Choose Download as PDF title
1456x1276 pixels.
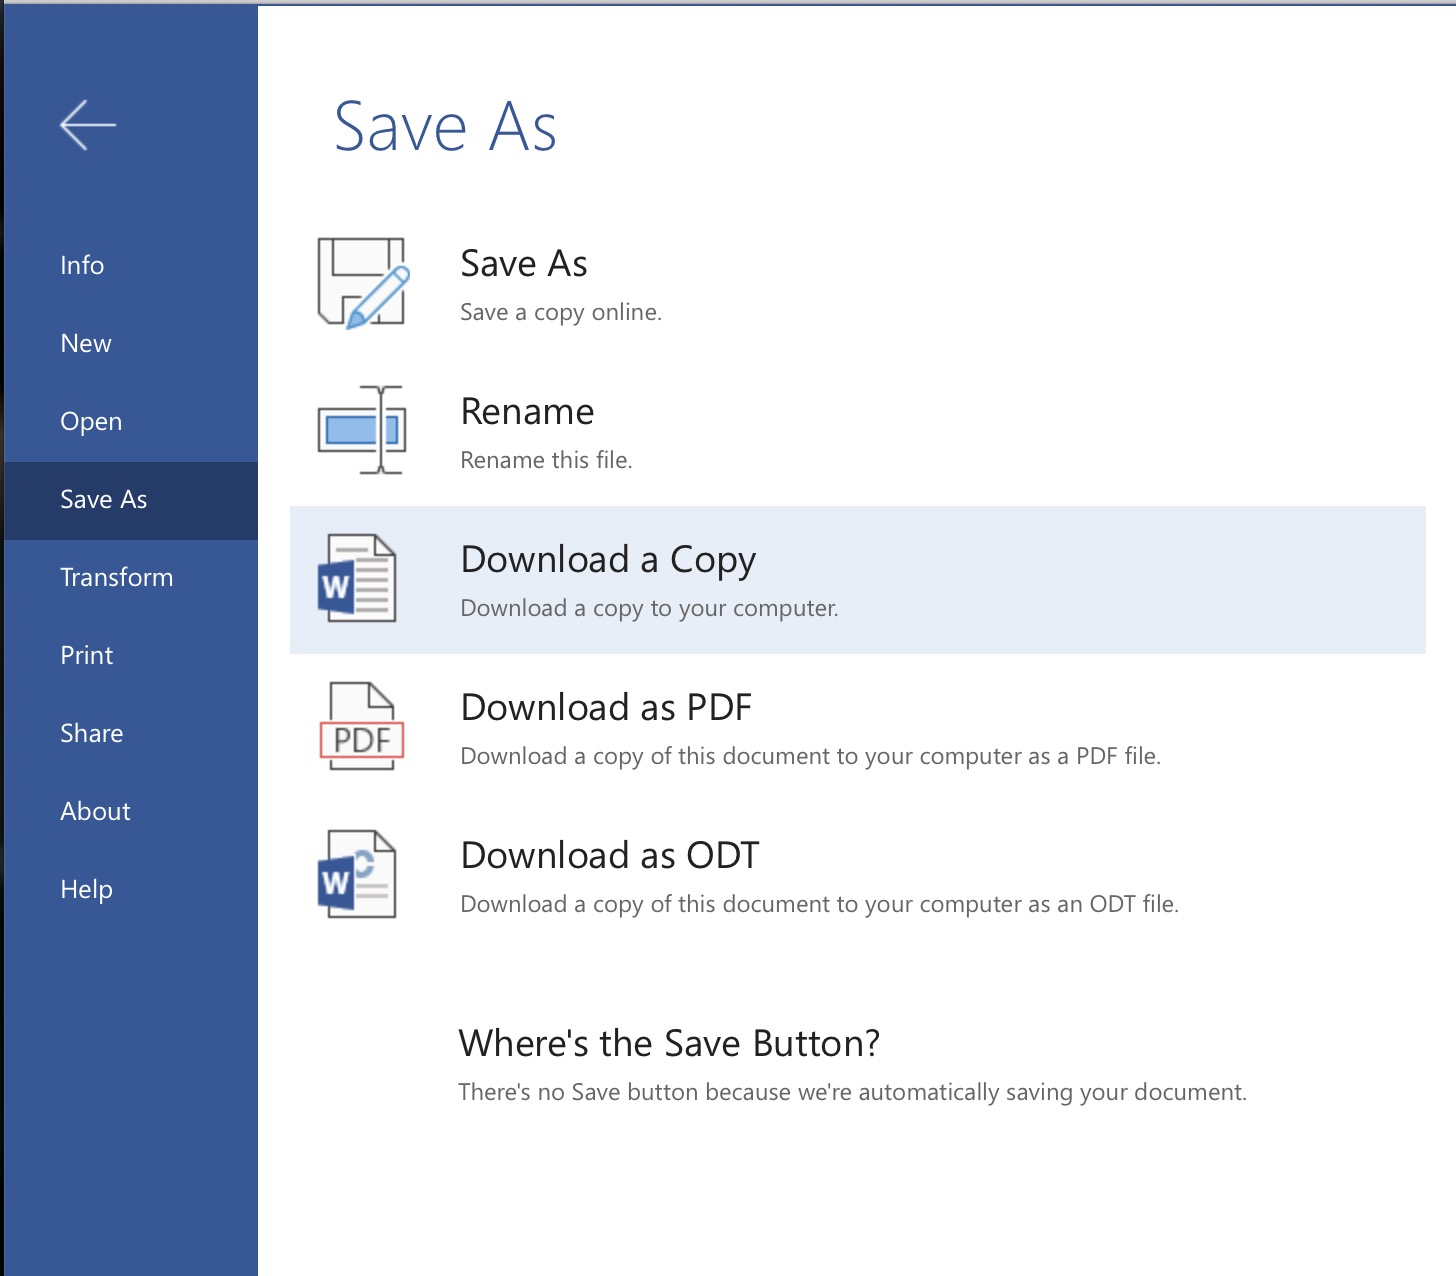point(606,708)
